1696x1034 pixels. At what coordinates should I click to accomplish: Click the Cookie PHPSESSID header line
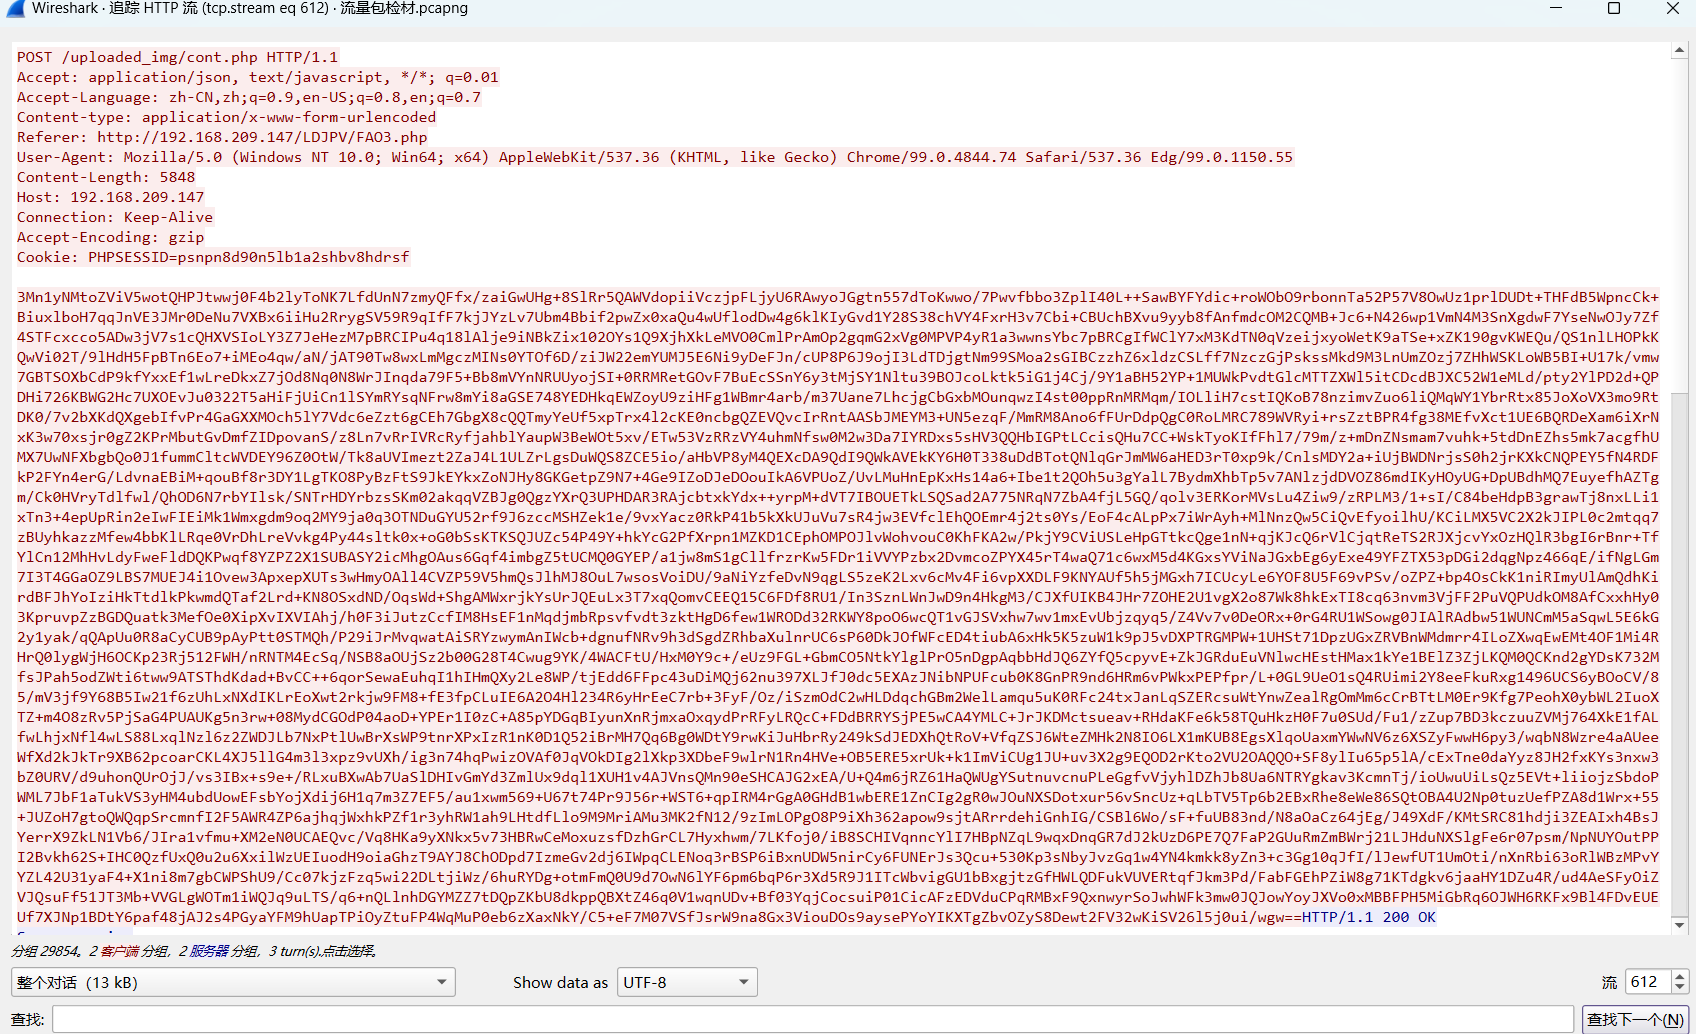(213, 257)
